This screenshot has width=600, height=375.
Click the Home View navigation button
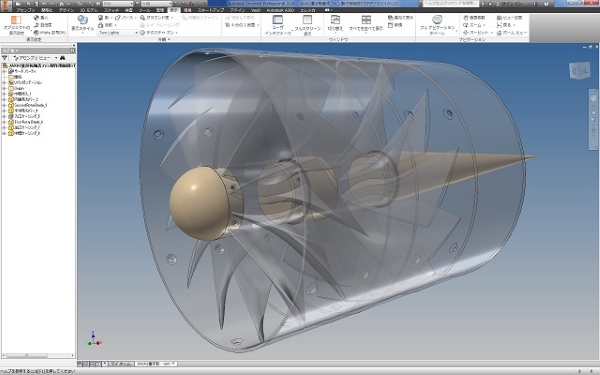(x=512, y=33)
